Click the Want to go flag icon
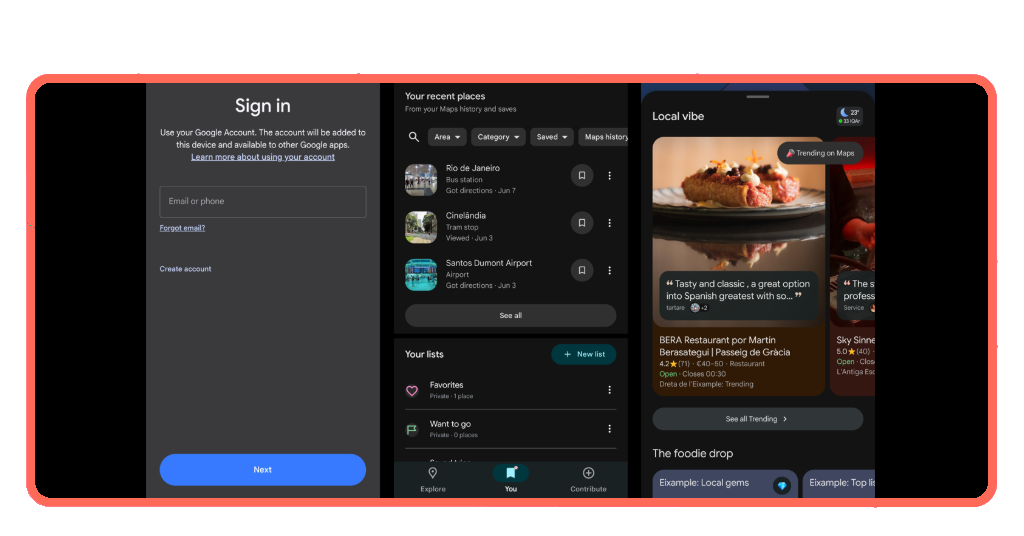The height and width of the screenshot is (536, 1024). (x=412, y=430)
